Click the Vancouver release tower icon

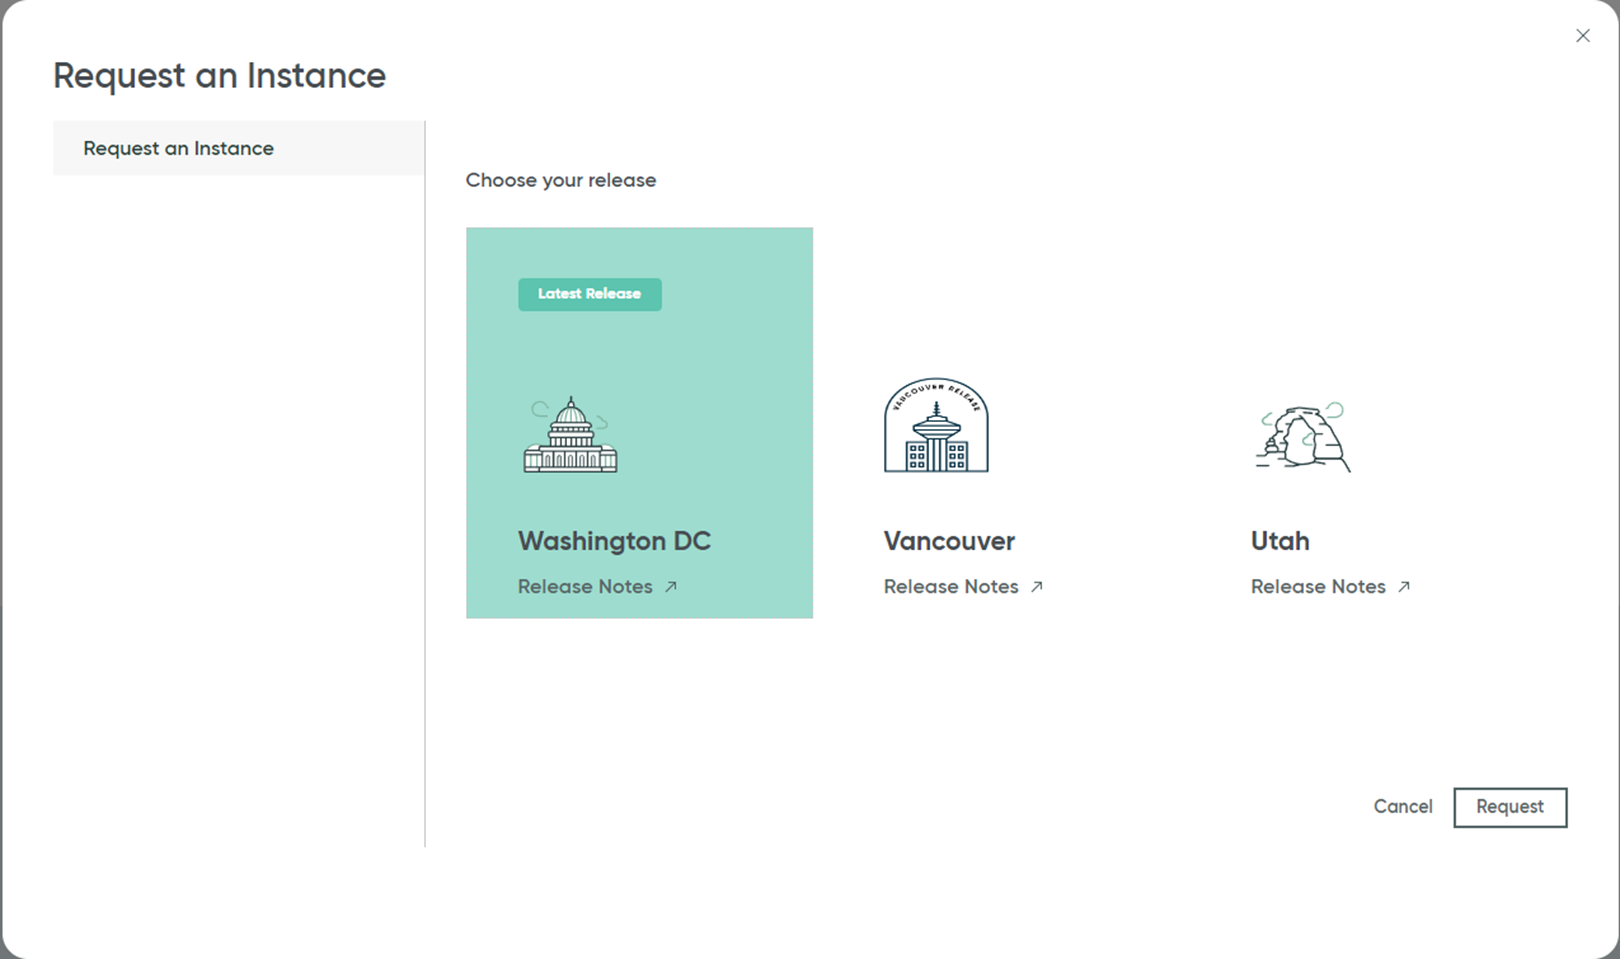[936, 425]
